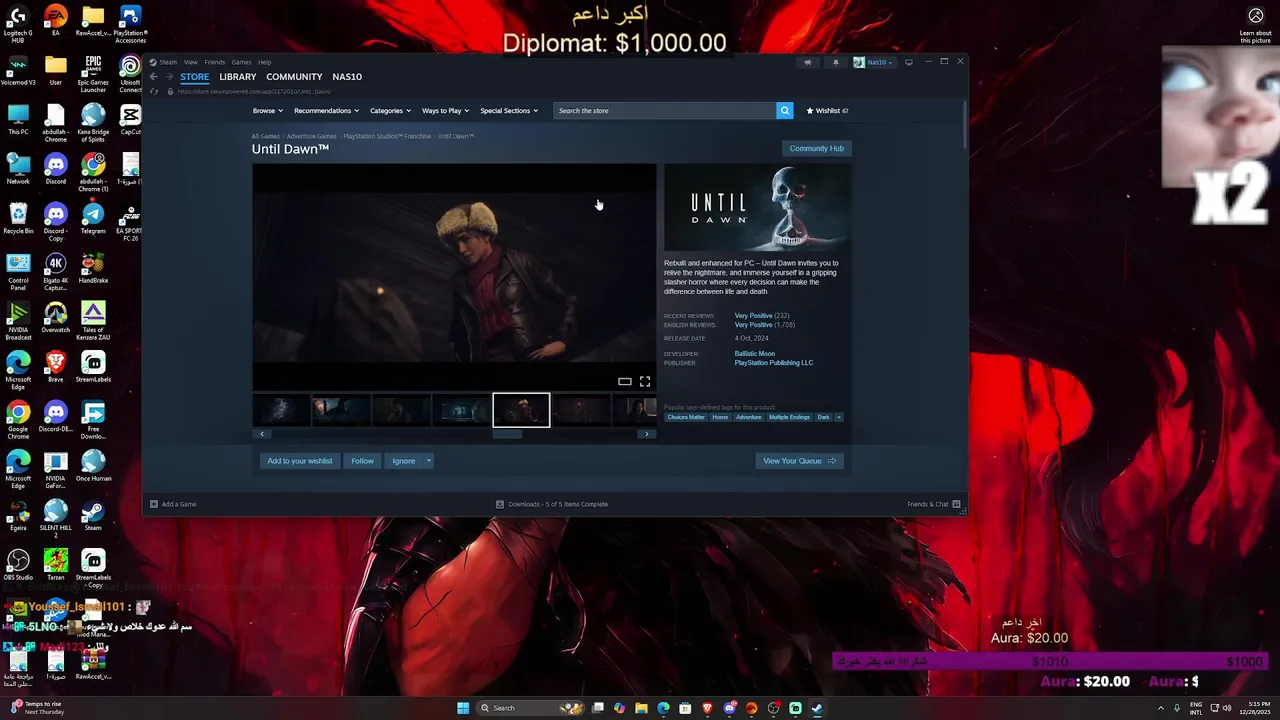Click Brave browser in taskbar
This screenshot has height=720, width=1280.
(707, 708)
